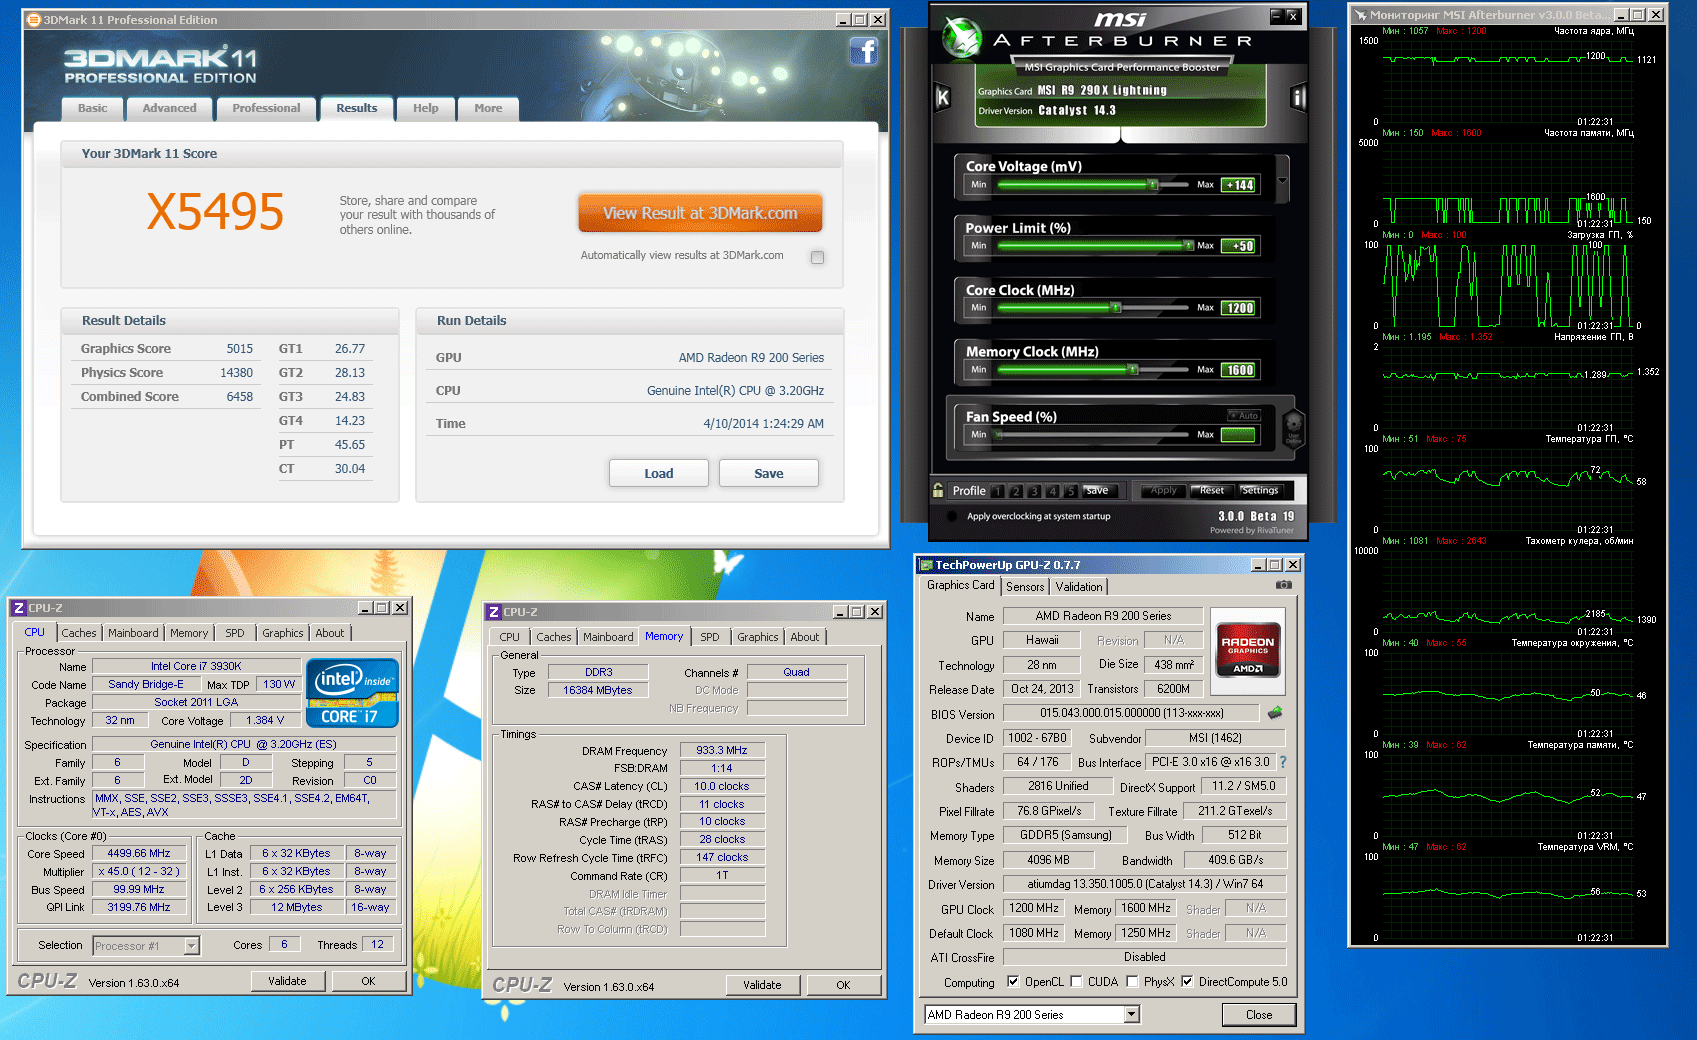Image resolution: width=1697 pixels, height=1040 pixels.
Task: Click the GPU-Z screenshot camera icon
Action: [x=1284, y=585]
